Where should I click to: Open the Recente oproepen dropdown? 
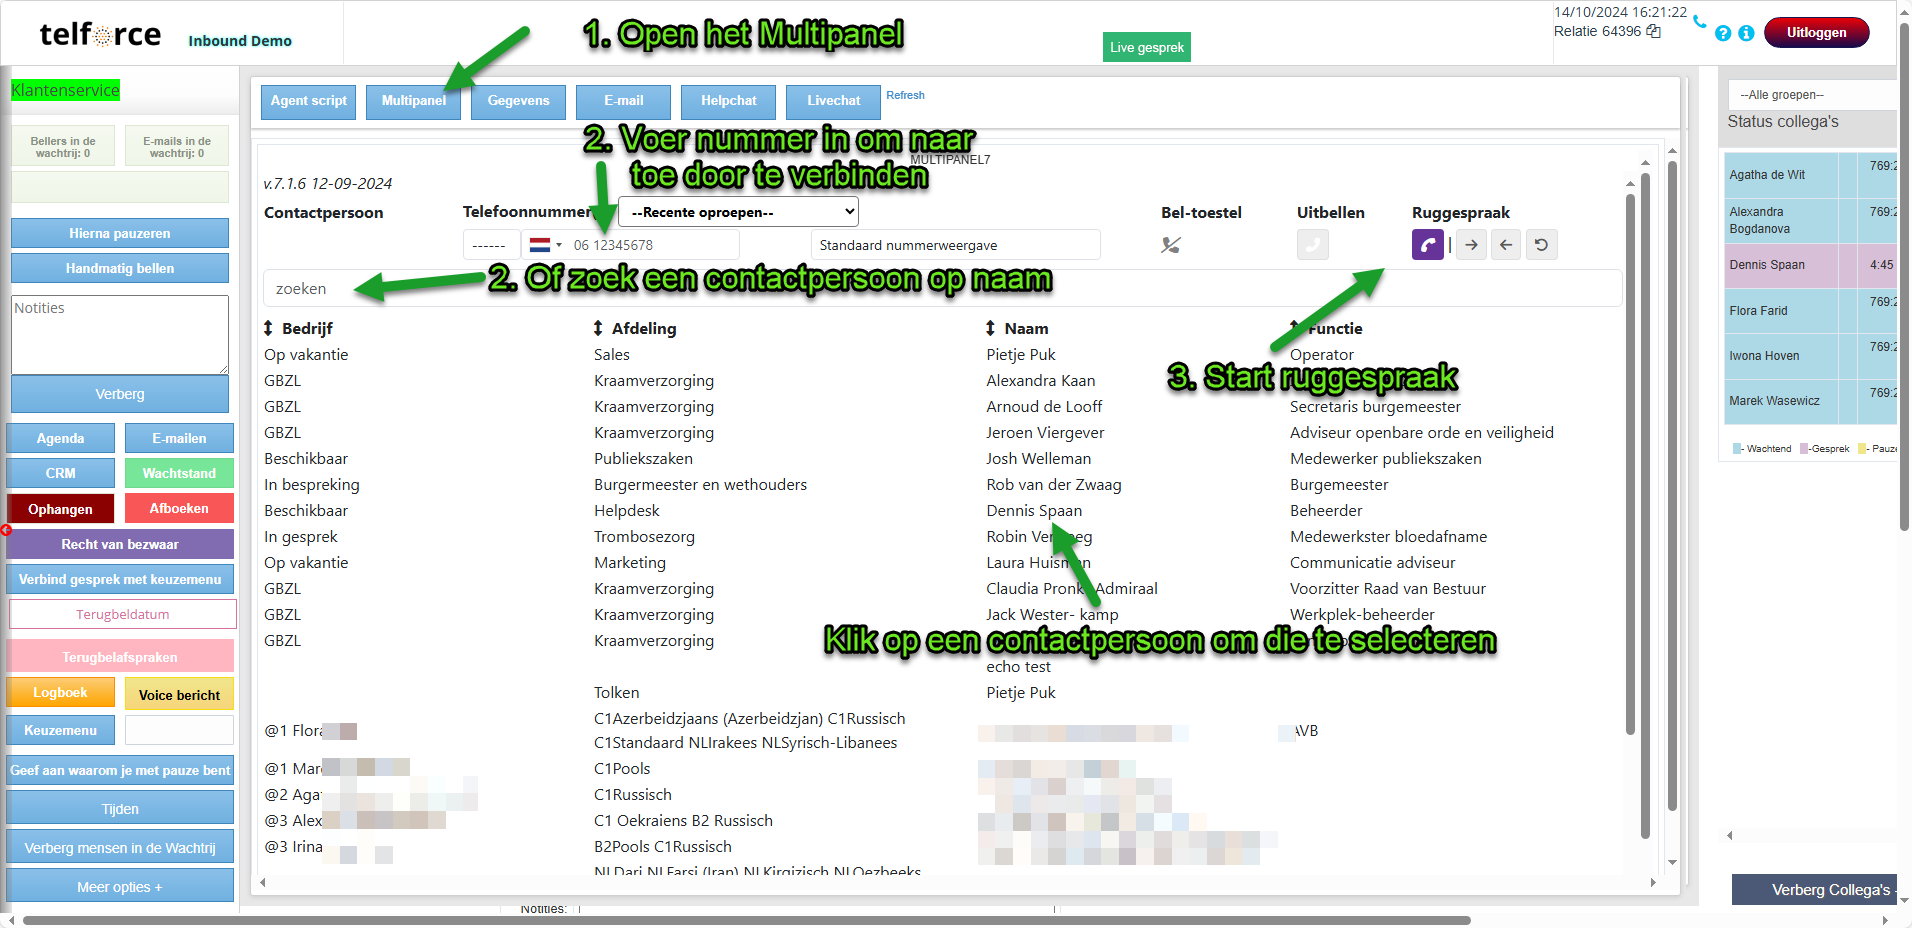pyautogui.click(x=738, y=212)
